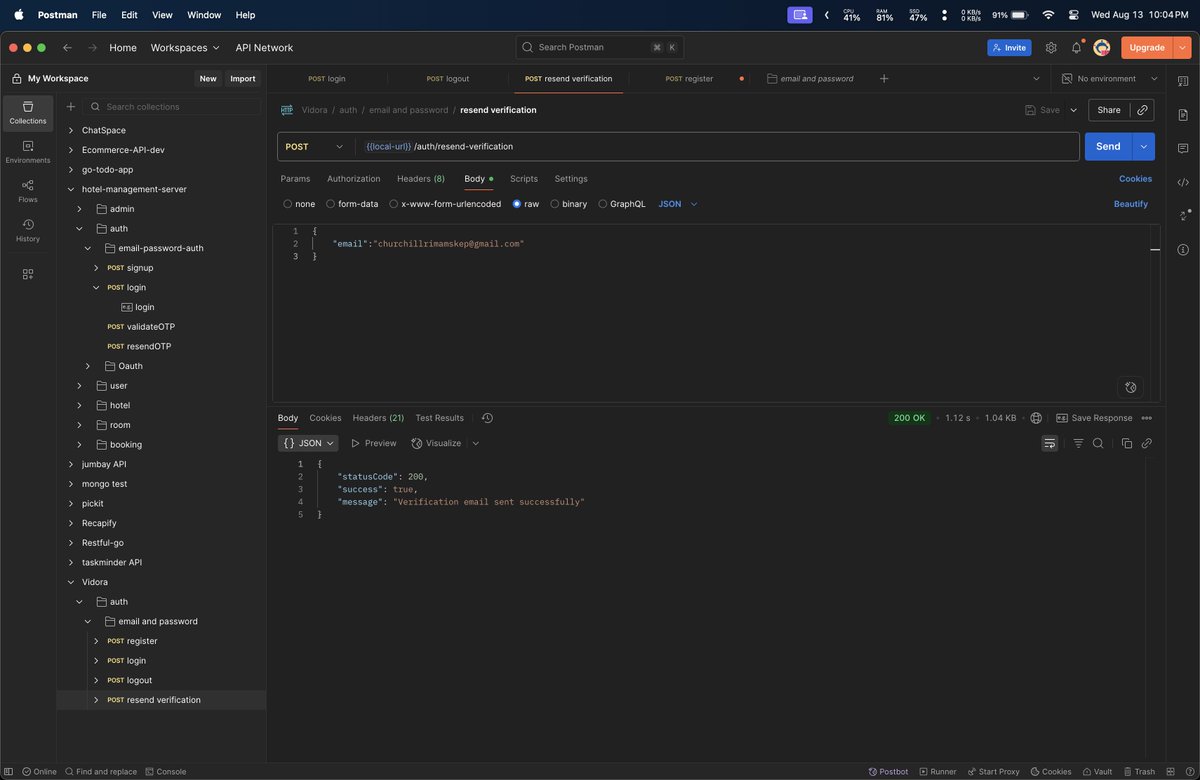Click the Invite button

point(1009,47)
